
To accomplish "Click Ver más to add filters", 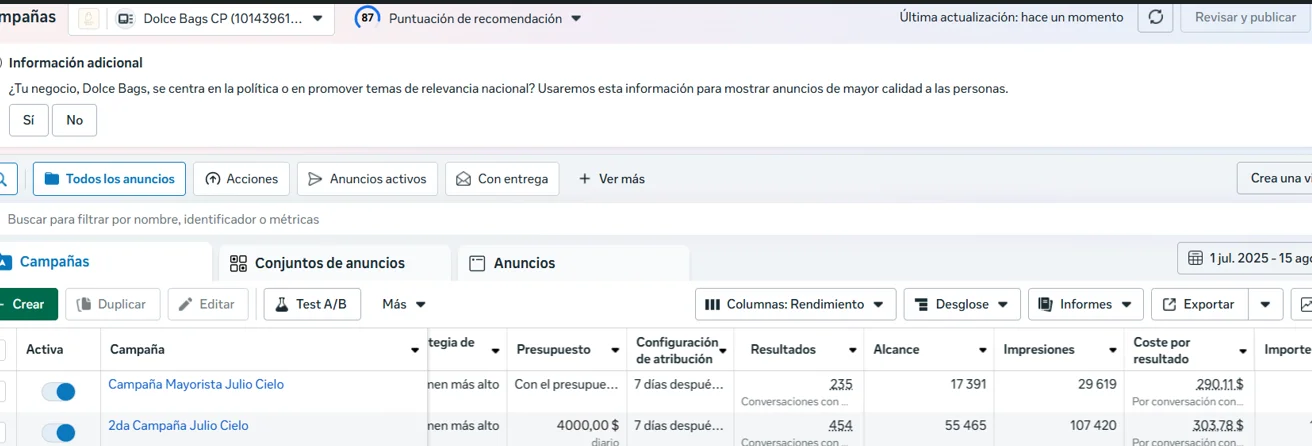I will pyautogui.click(x=612, y=179).
